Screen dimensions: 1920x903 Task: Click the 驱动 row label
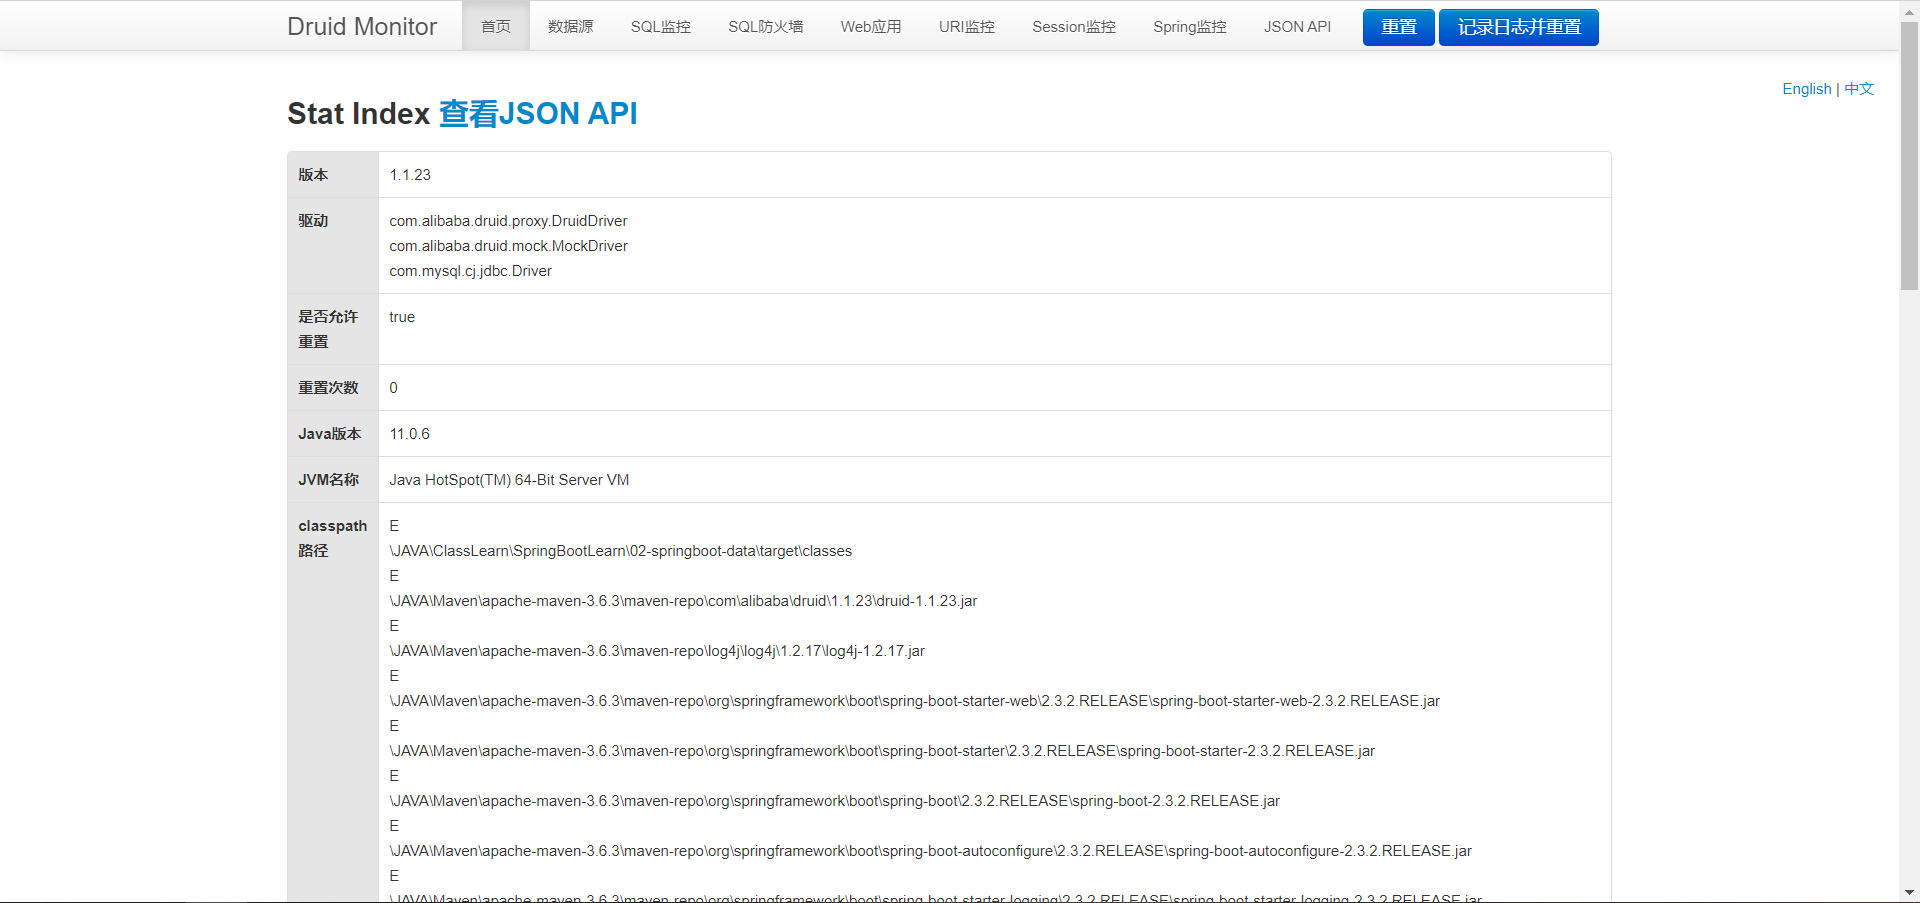pyautogui.click(x=313, y=221)
